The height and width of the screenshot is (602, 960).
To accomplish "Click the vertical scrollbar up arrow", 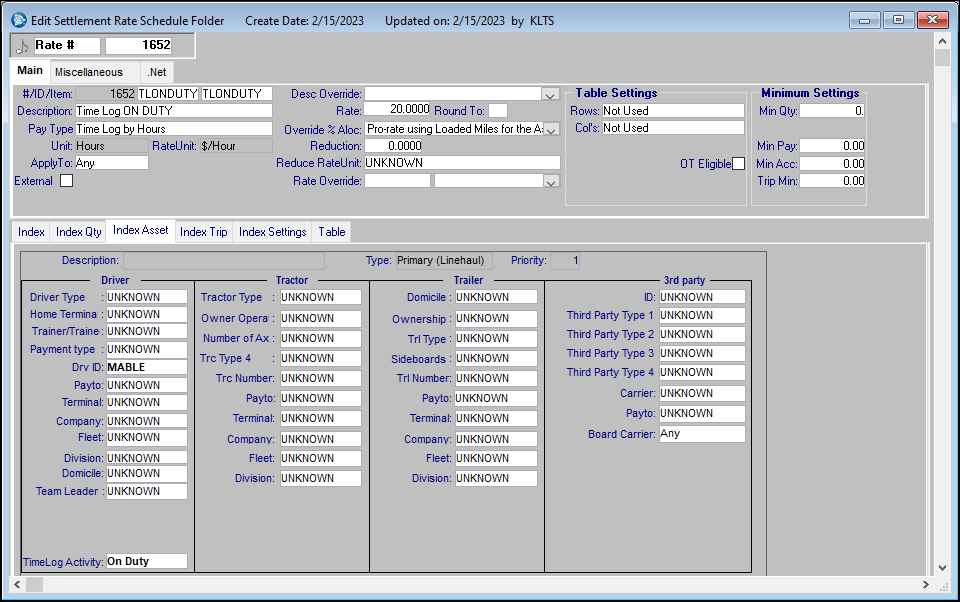I will click(x=942, y=41).
